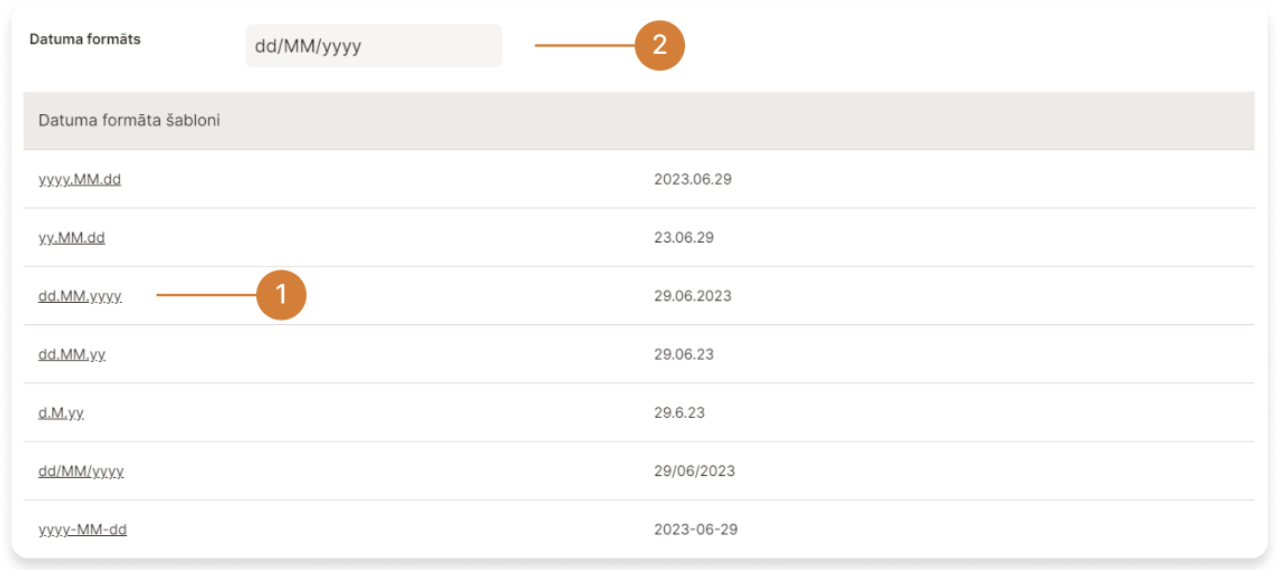1282x570 pixels.
Task: Click the example date 29.6.23
Action: [680, 412]
